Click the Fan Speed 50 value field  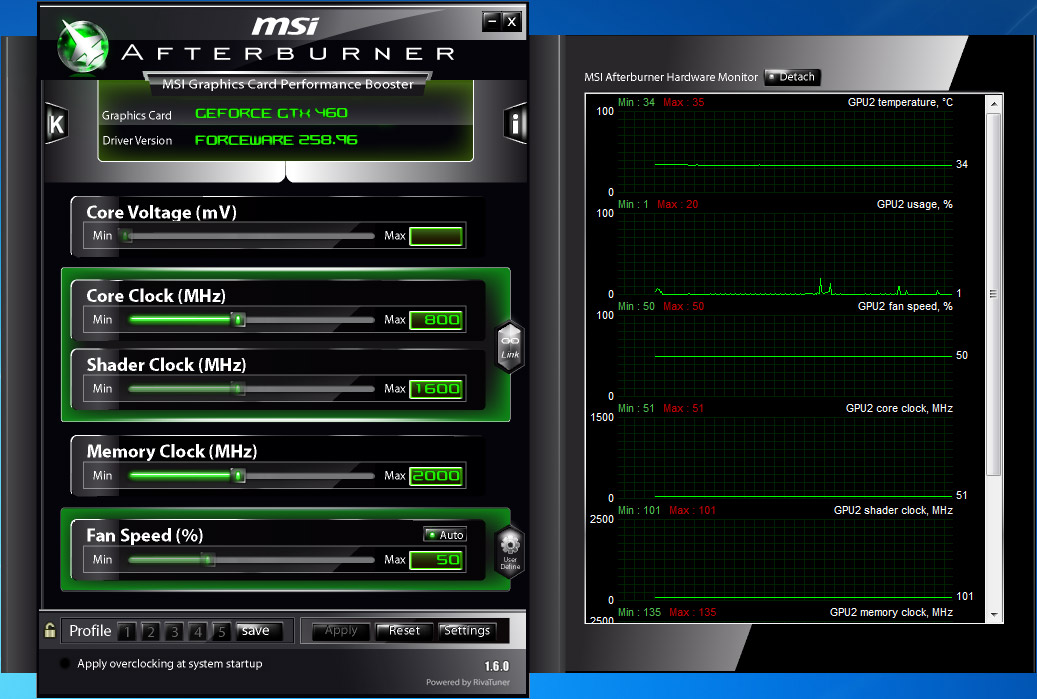tap(435, 560)
